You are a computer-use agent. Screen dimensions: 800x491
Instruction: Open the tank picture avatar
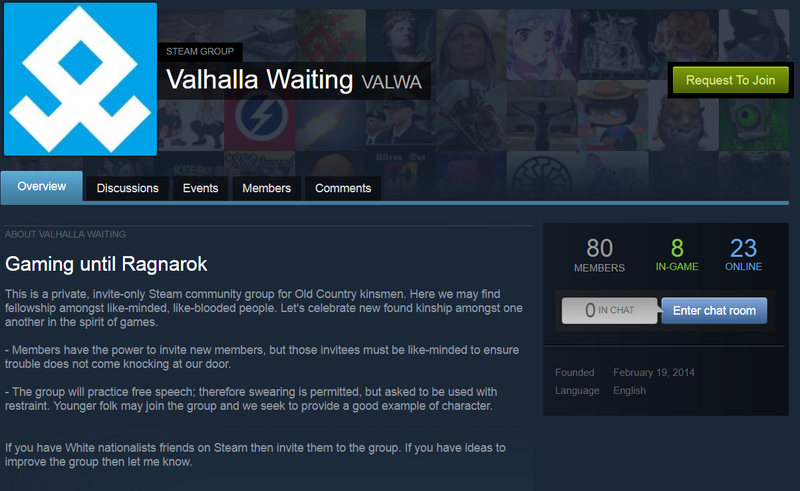pyautogui.click(x=260, y=36)
